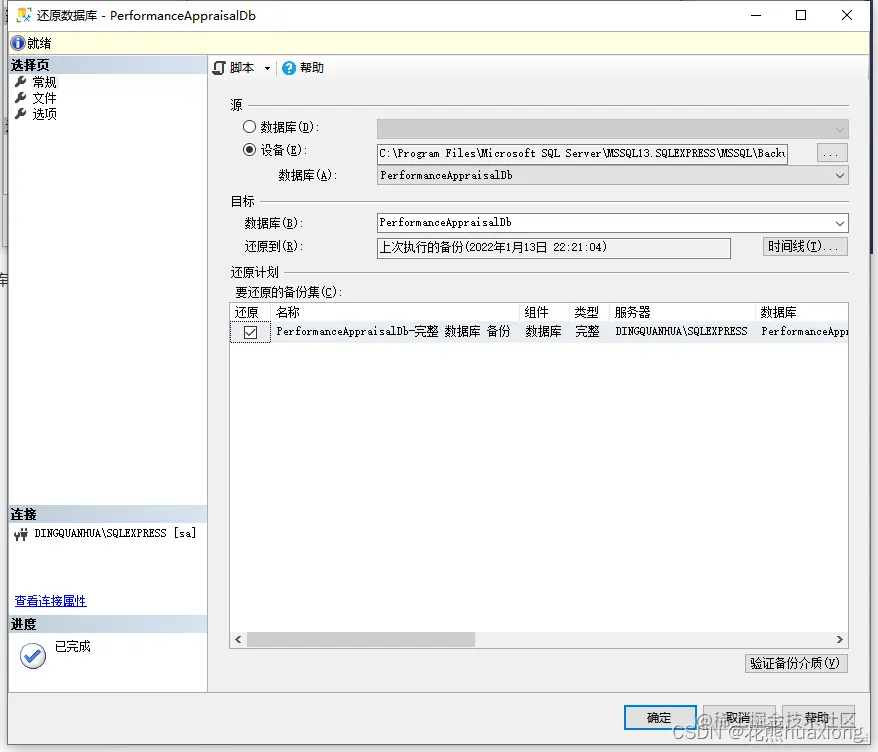
Task: Open the disabled 数据库(D) source combo box
Action: (x=613, y=129)
